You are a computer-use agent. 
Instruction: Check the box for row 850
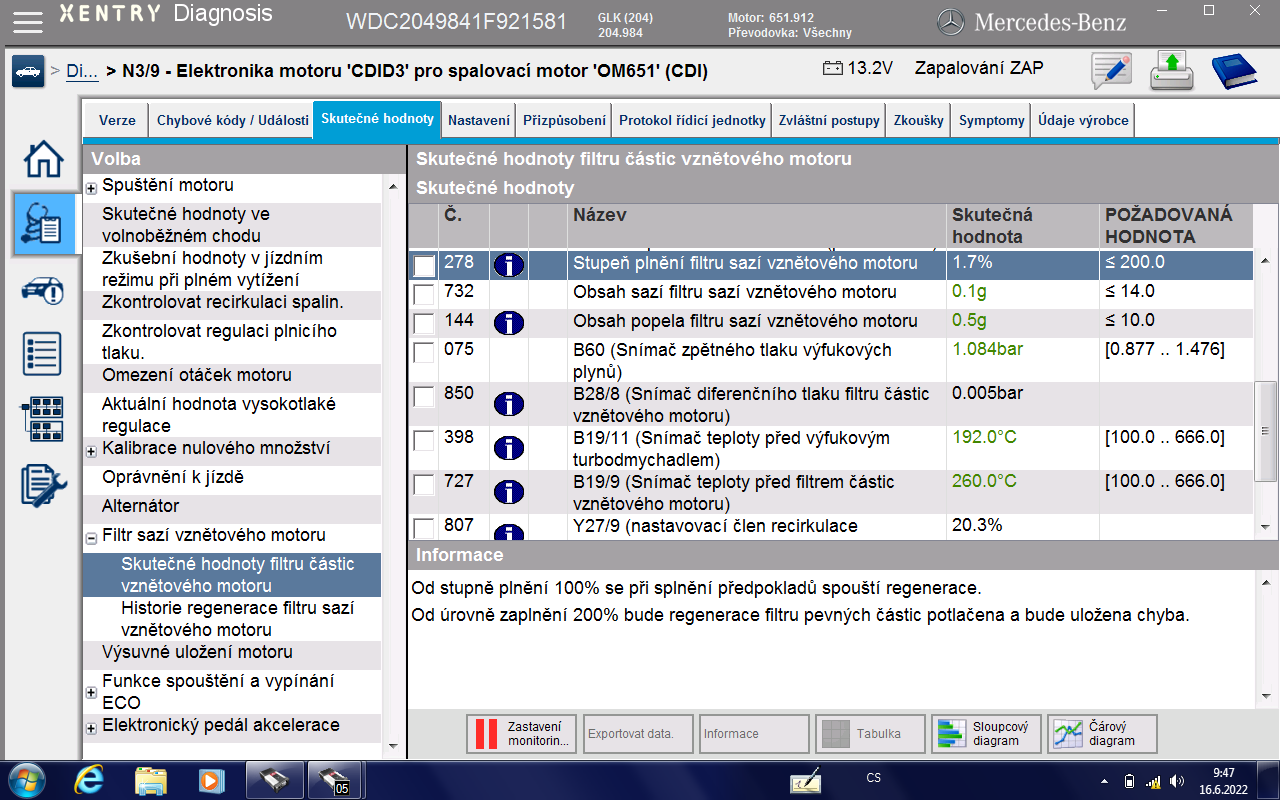tap(424, 396)
